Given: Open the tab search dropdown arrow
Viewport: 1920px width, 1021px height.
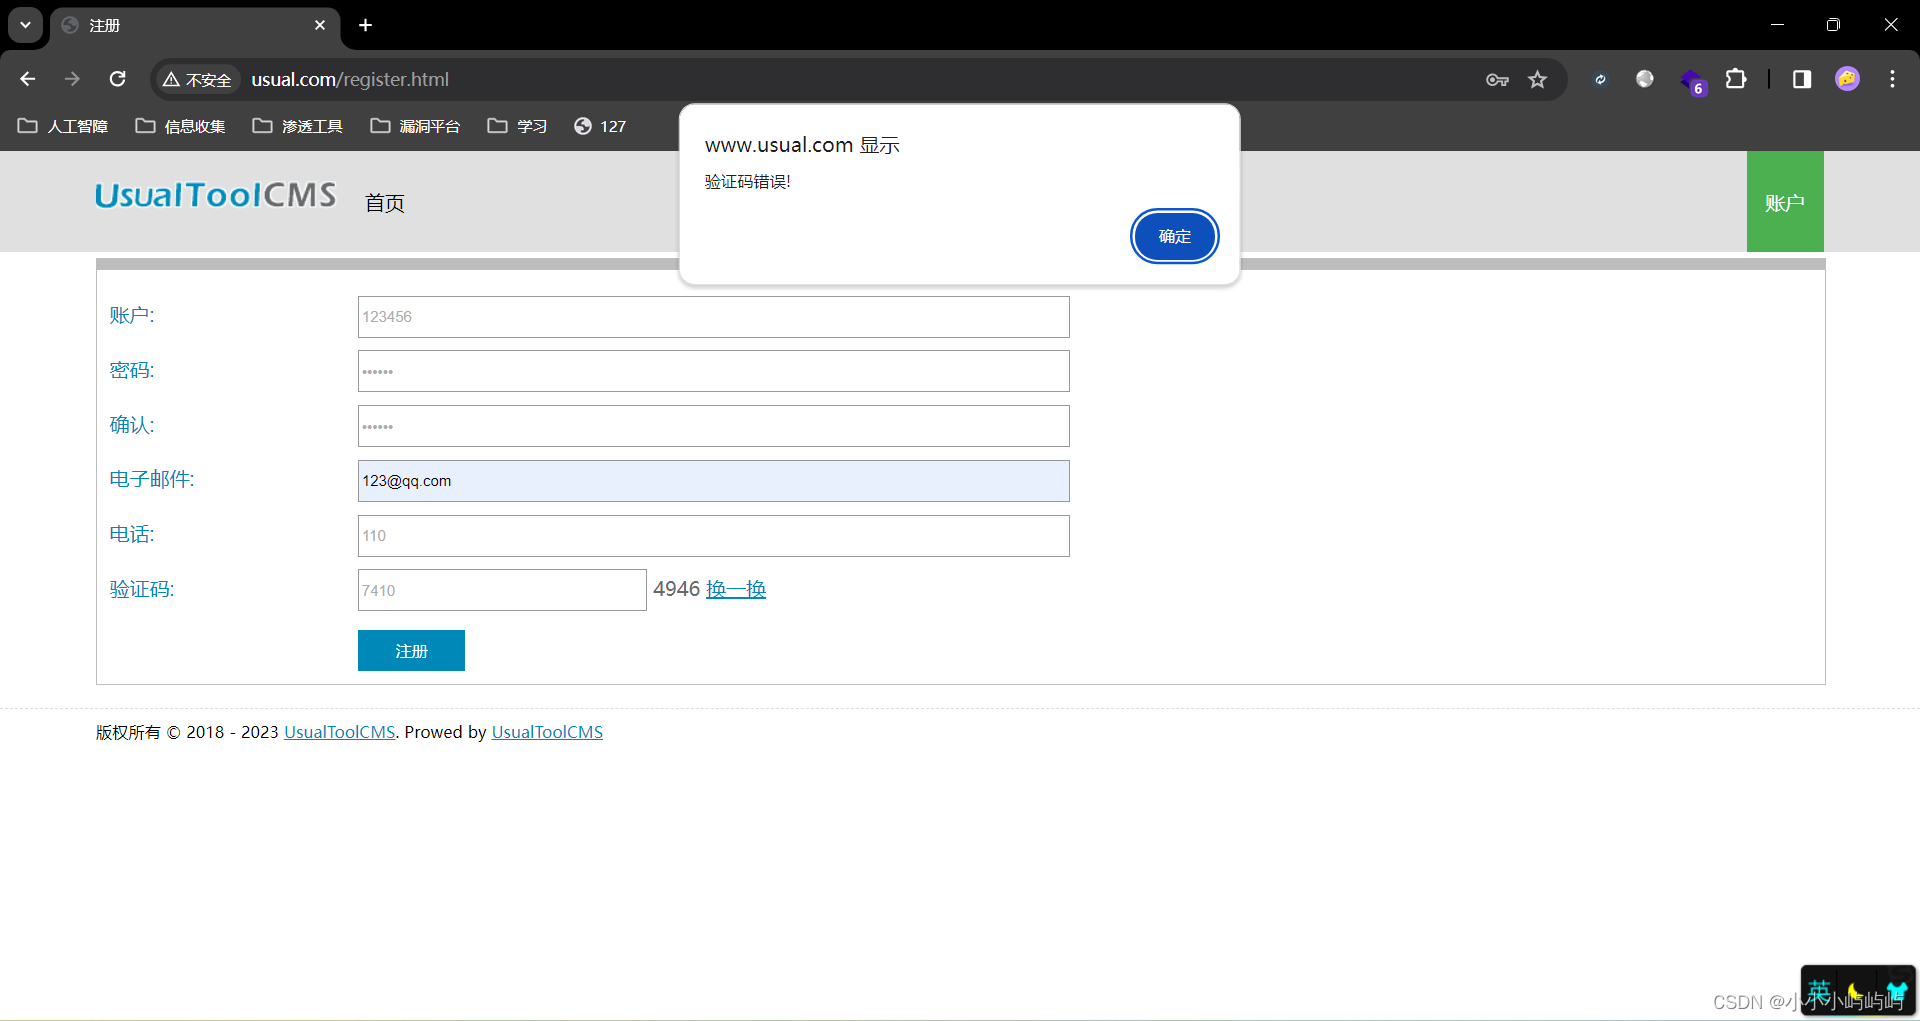Looking at the screenshot, I should tap(25, 25).
